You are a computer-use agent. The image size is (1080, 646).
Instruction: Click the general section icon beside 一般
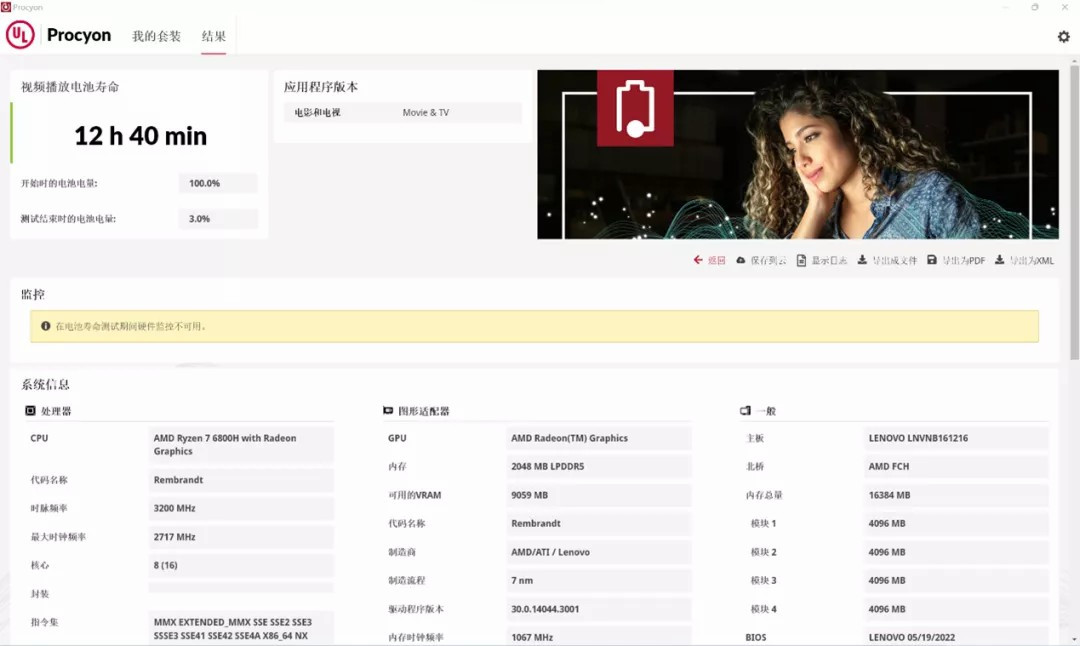745,411
